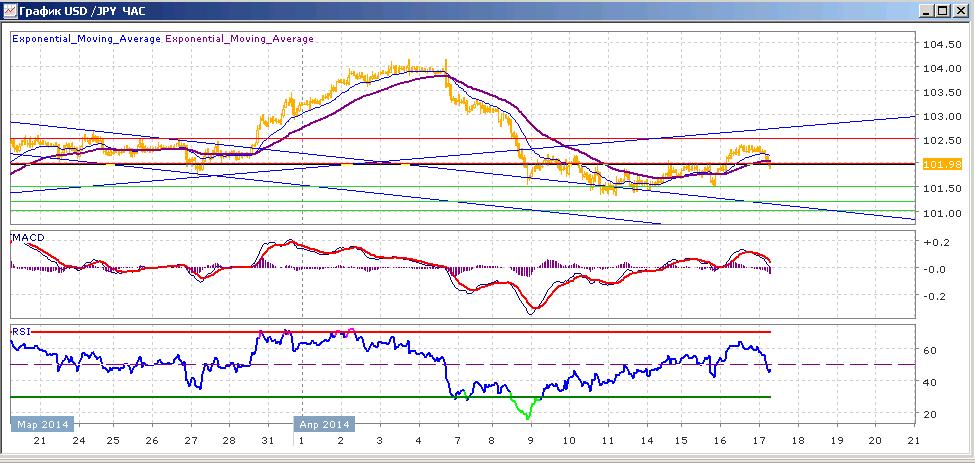Click the current price label 101.98
This screenshot has height=463, width=975.
[943, 164]
